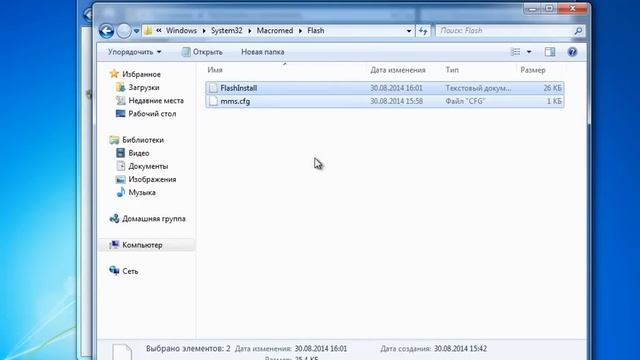Click the Домашняя группа icon
The height and width of the screenshot is (360, 640).
[114, 219]
